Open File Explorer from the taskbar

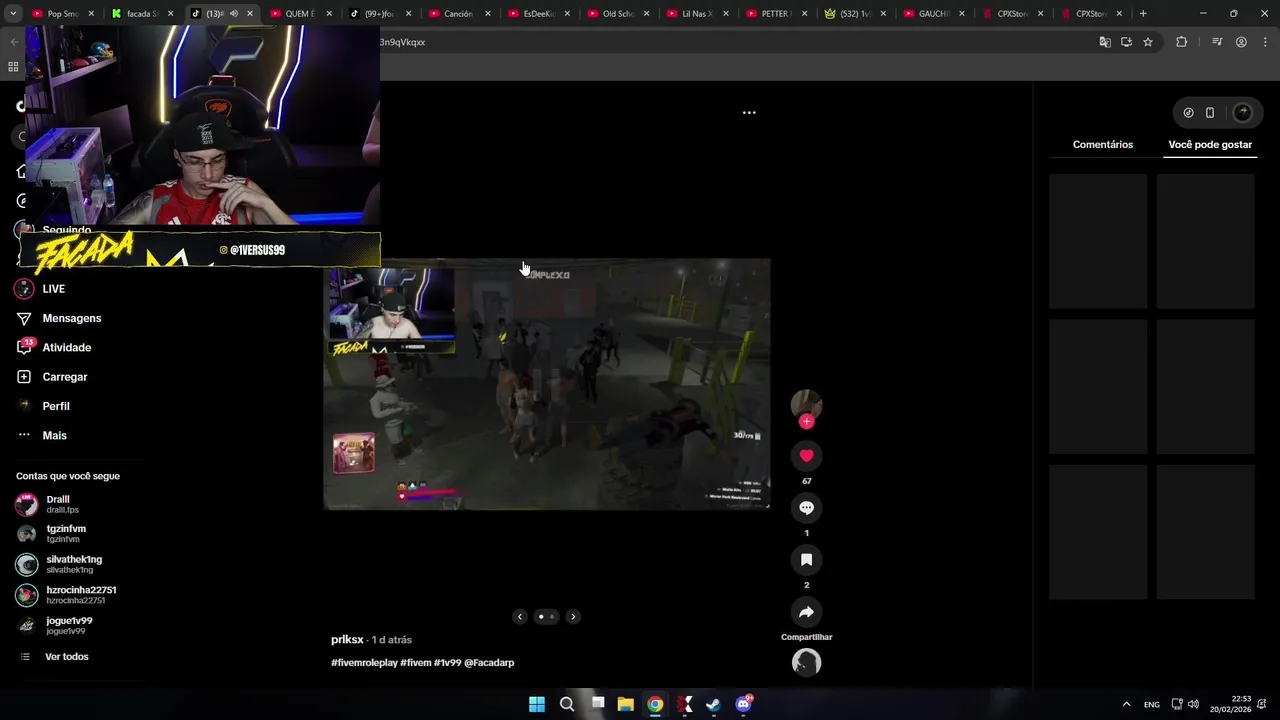click(x=625, y=704)
